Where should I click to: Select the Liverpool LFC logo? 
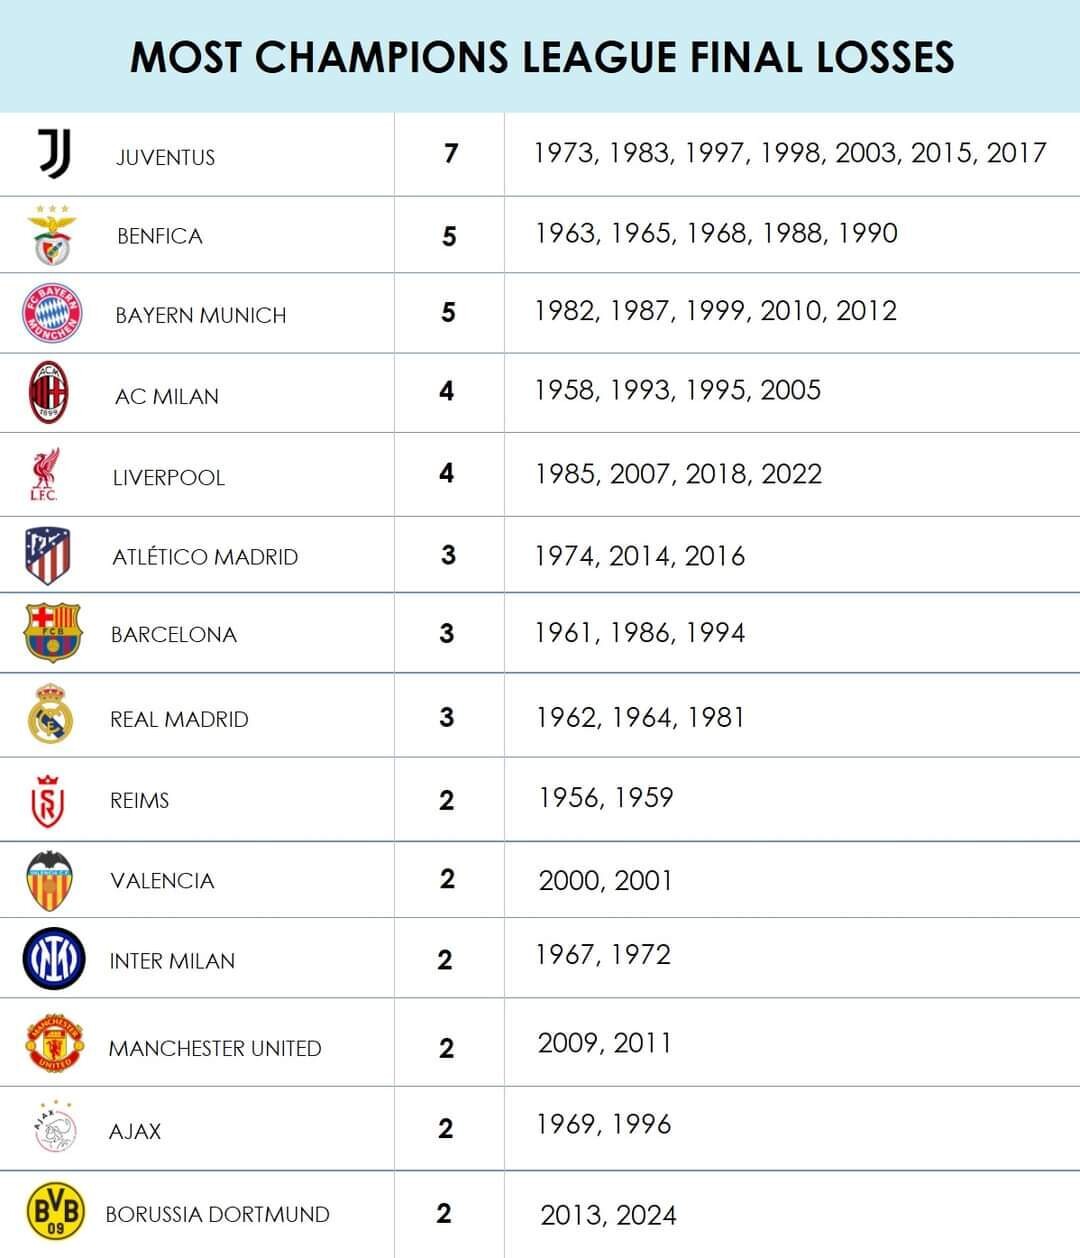tap(45, 474)
